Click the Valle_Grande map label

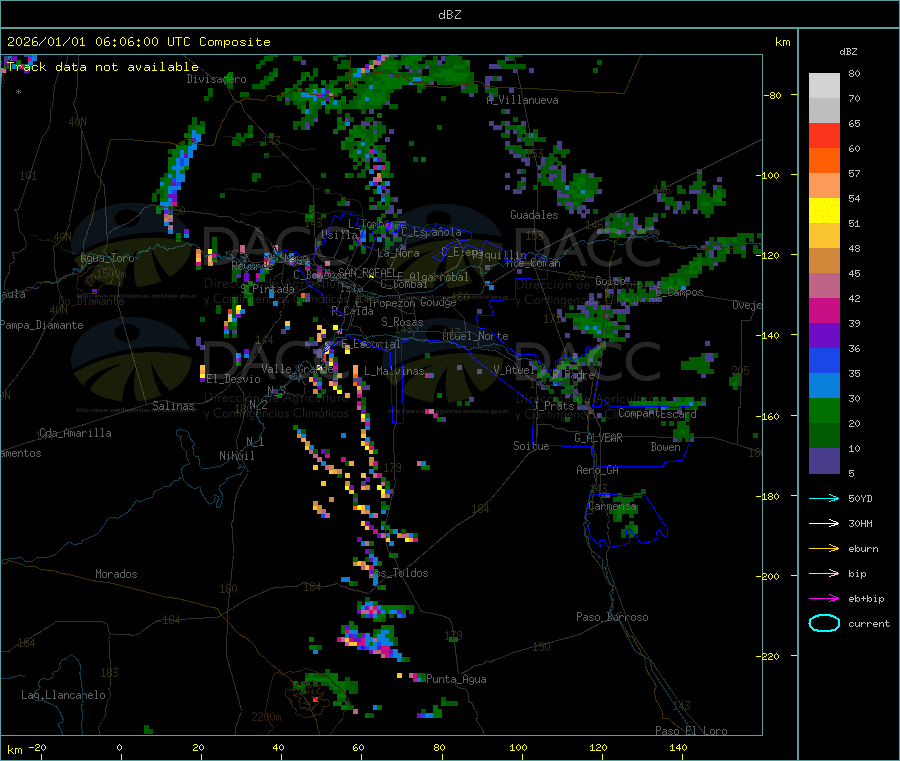(297, 369)
